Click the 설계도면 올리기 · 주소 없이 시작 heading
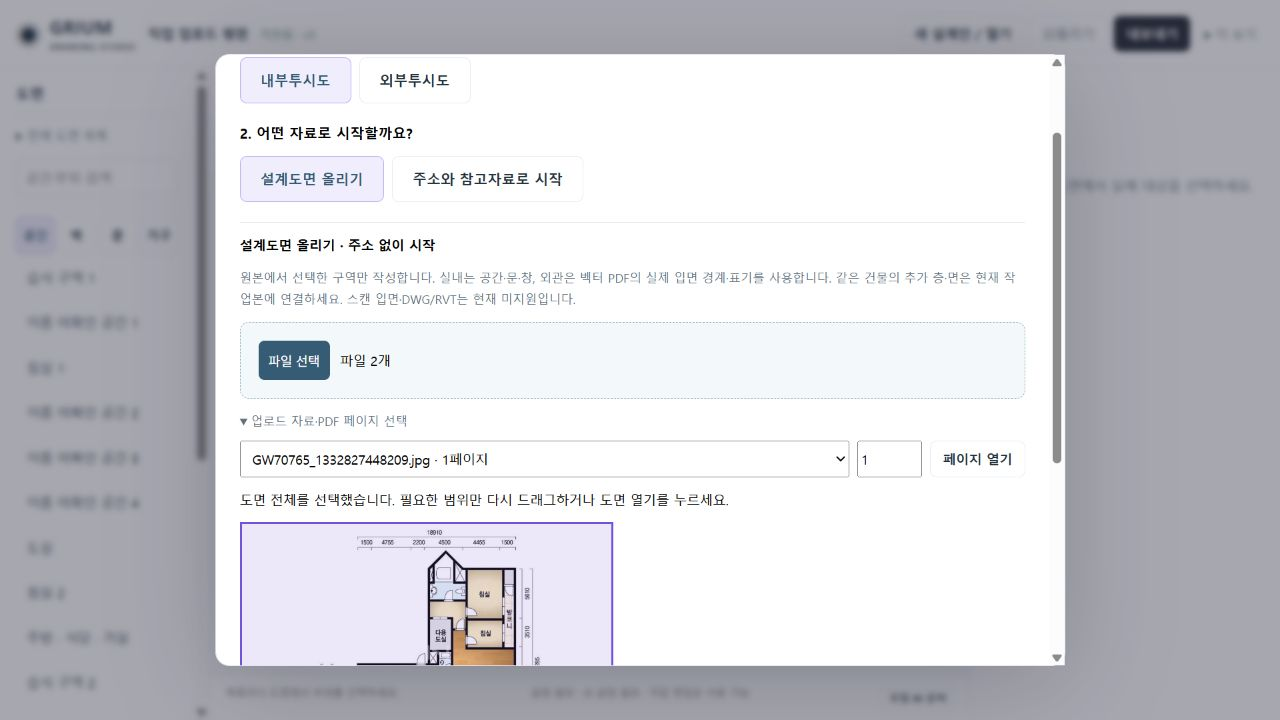Screen dimensions: 1280x720 click(x=337, y=245)
